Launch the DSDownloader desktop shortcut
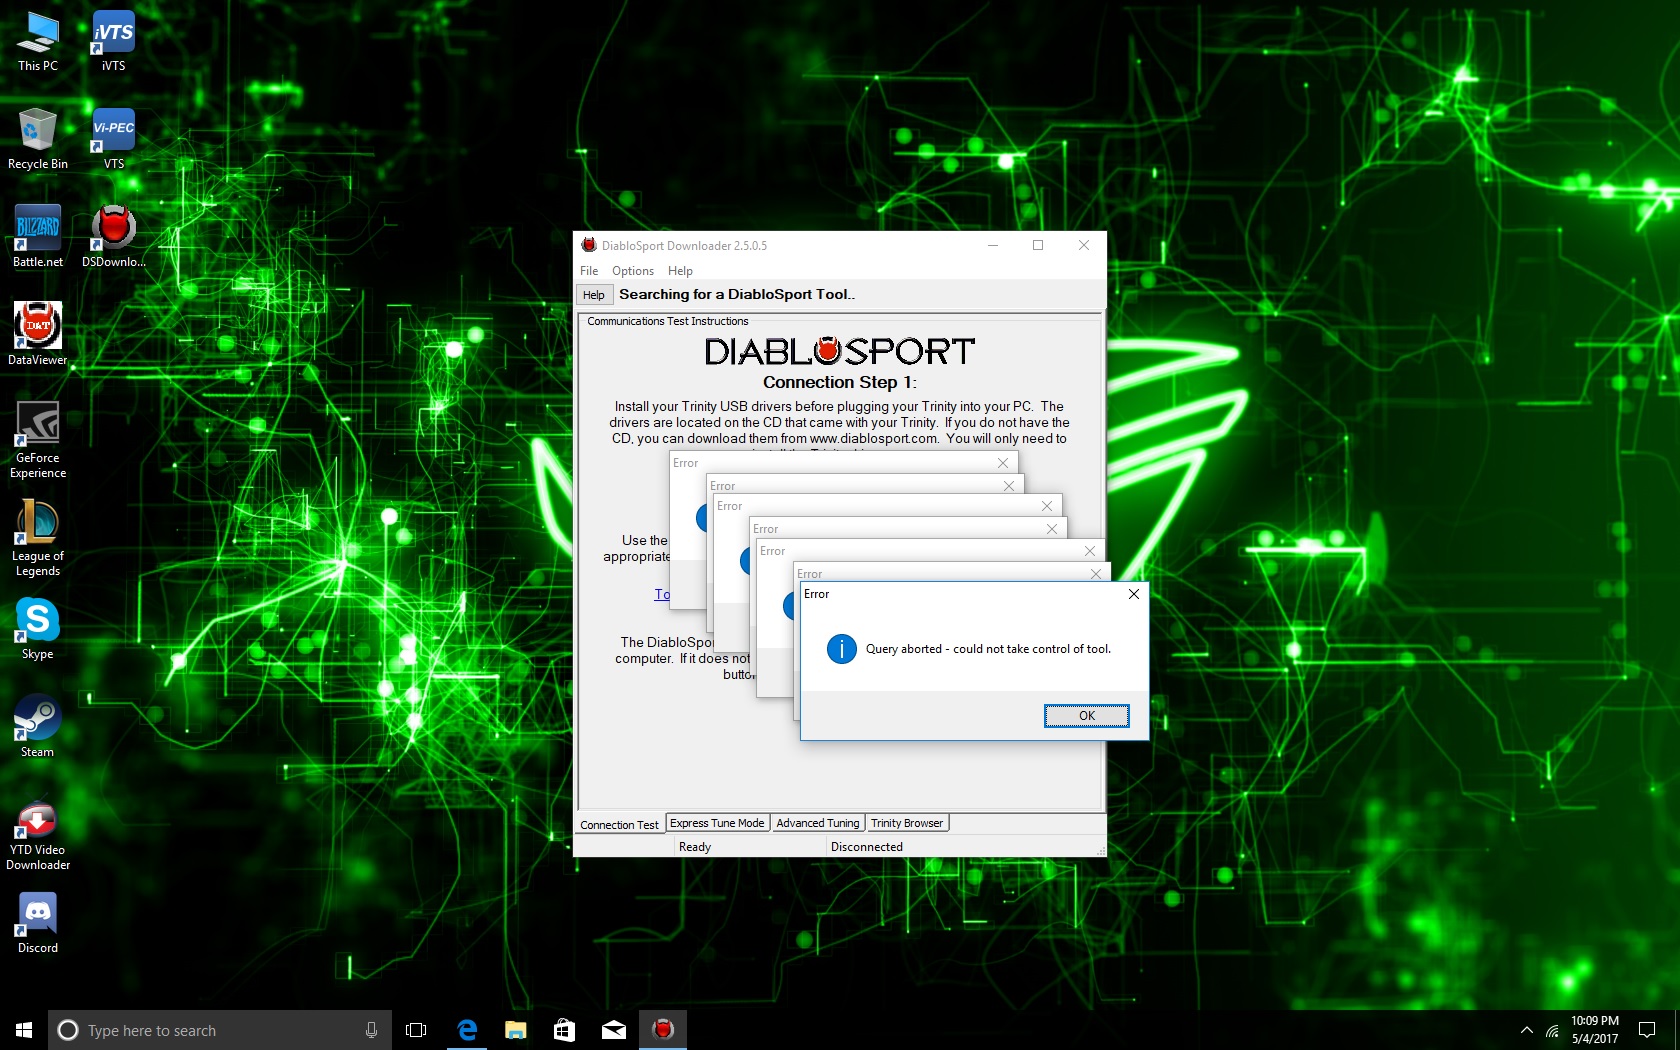This screenshot has width=1680, height=1050. [113, 237]
